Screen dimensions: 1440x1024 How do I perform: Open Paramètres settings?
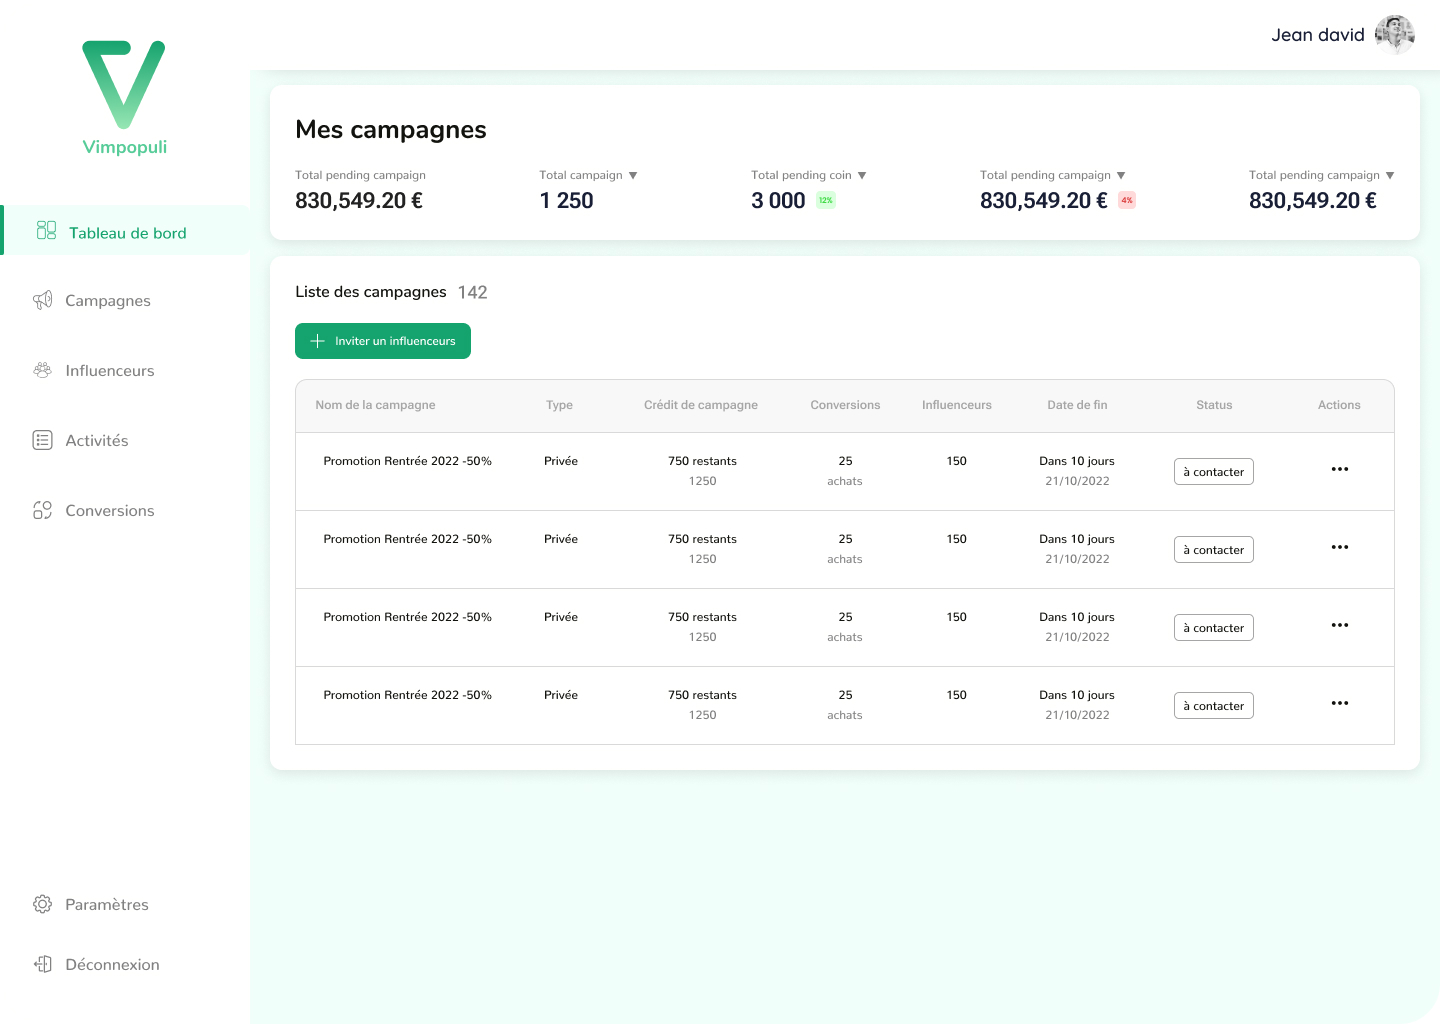107,904
